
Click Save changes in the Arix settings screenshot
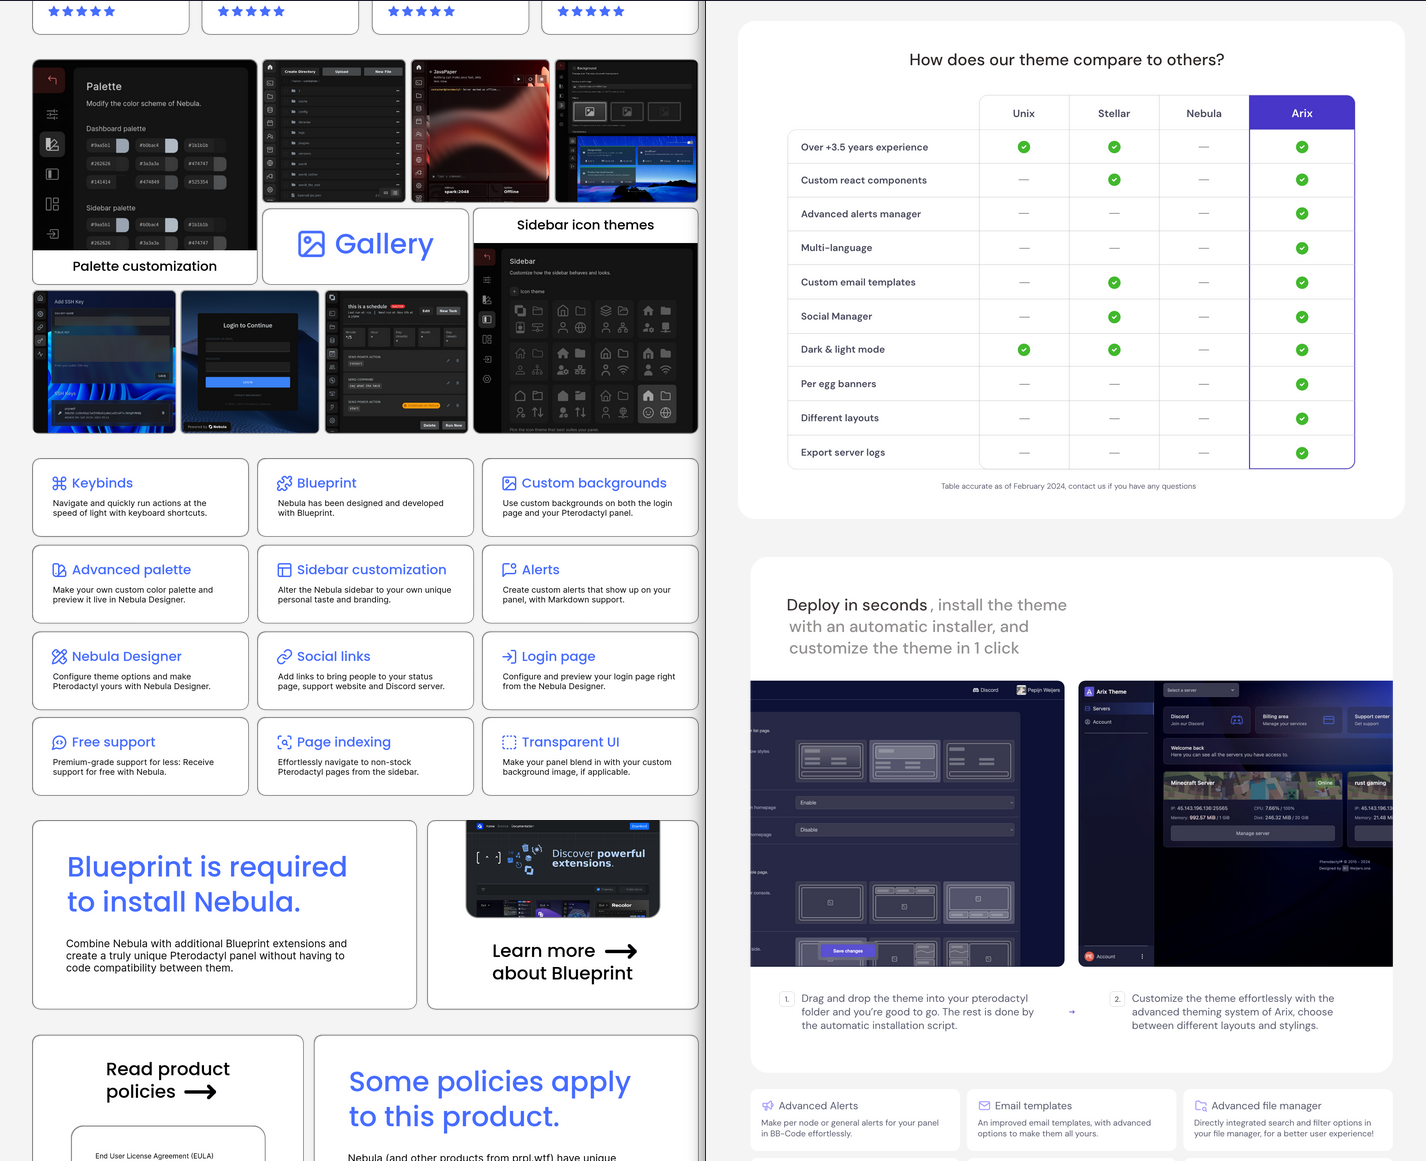[848, 951]
